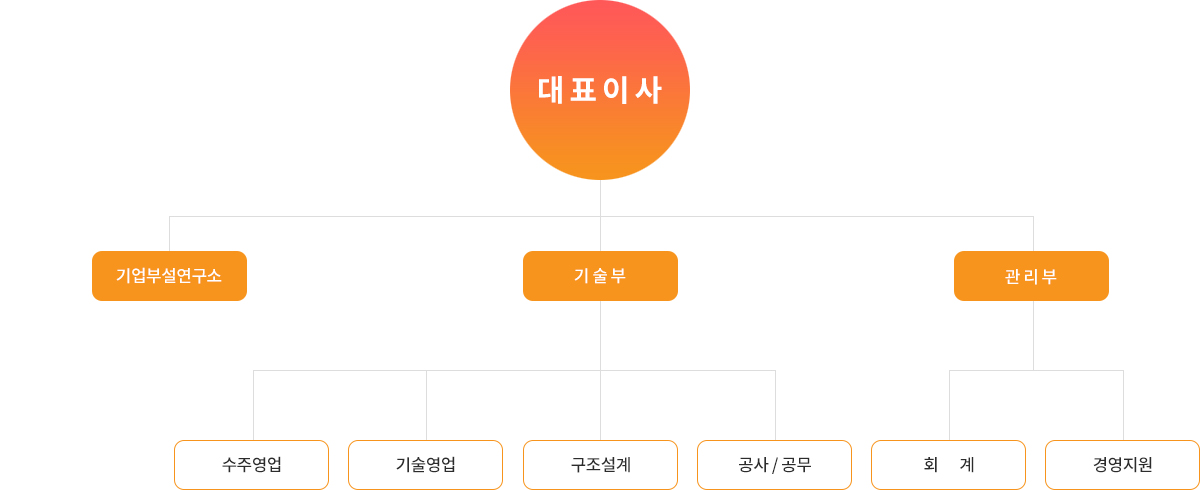Click the 기술부 department box
Image resolution: width=1200 pixels, height=490 pixels.
(x=600, y=276)
